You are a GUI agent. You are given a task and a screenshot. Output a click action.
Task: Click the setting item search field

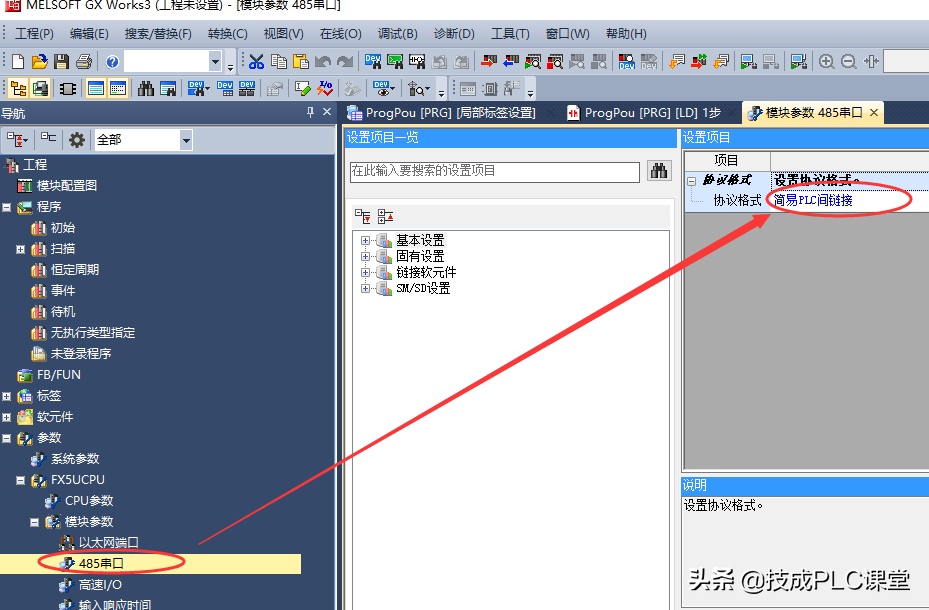tap(494, 171)
